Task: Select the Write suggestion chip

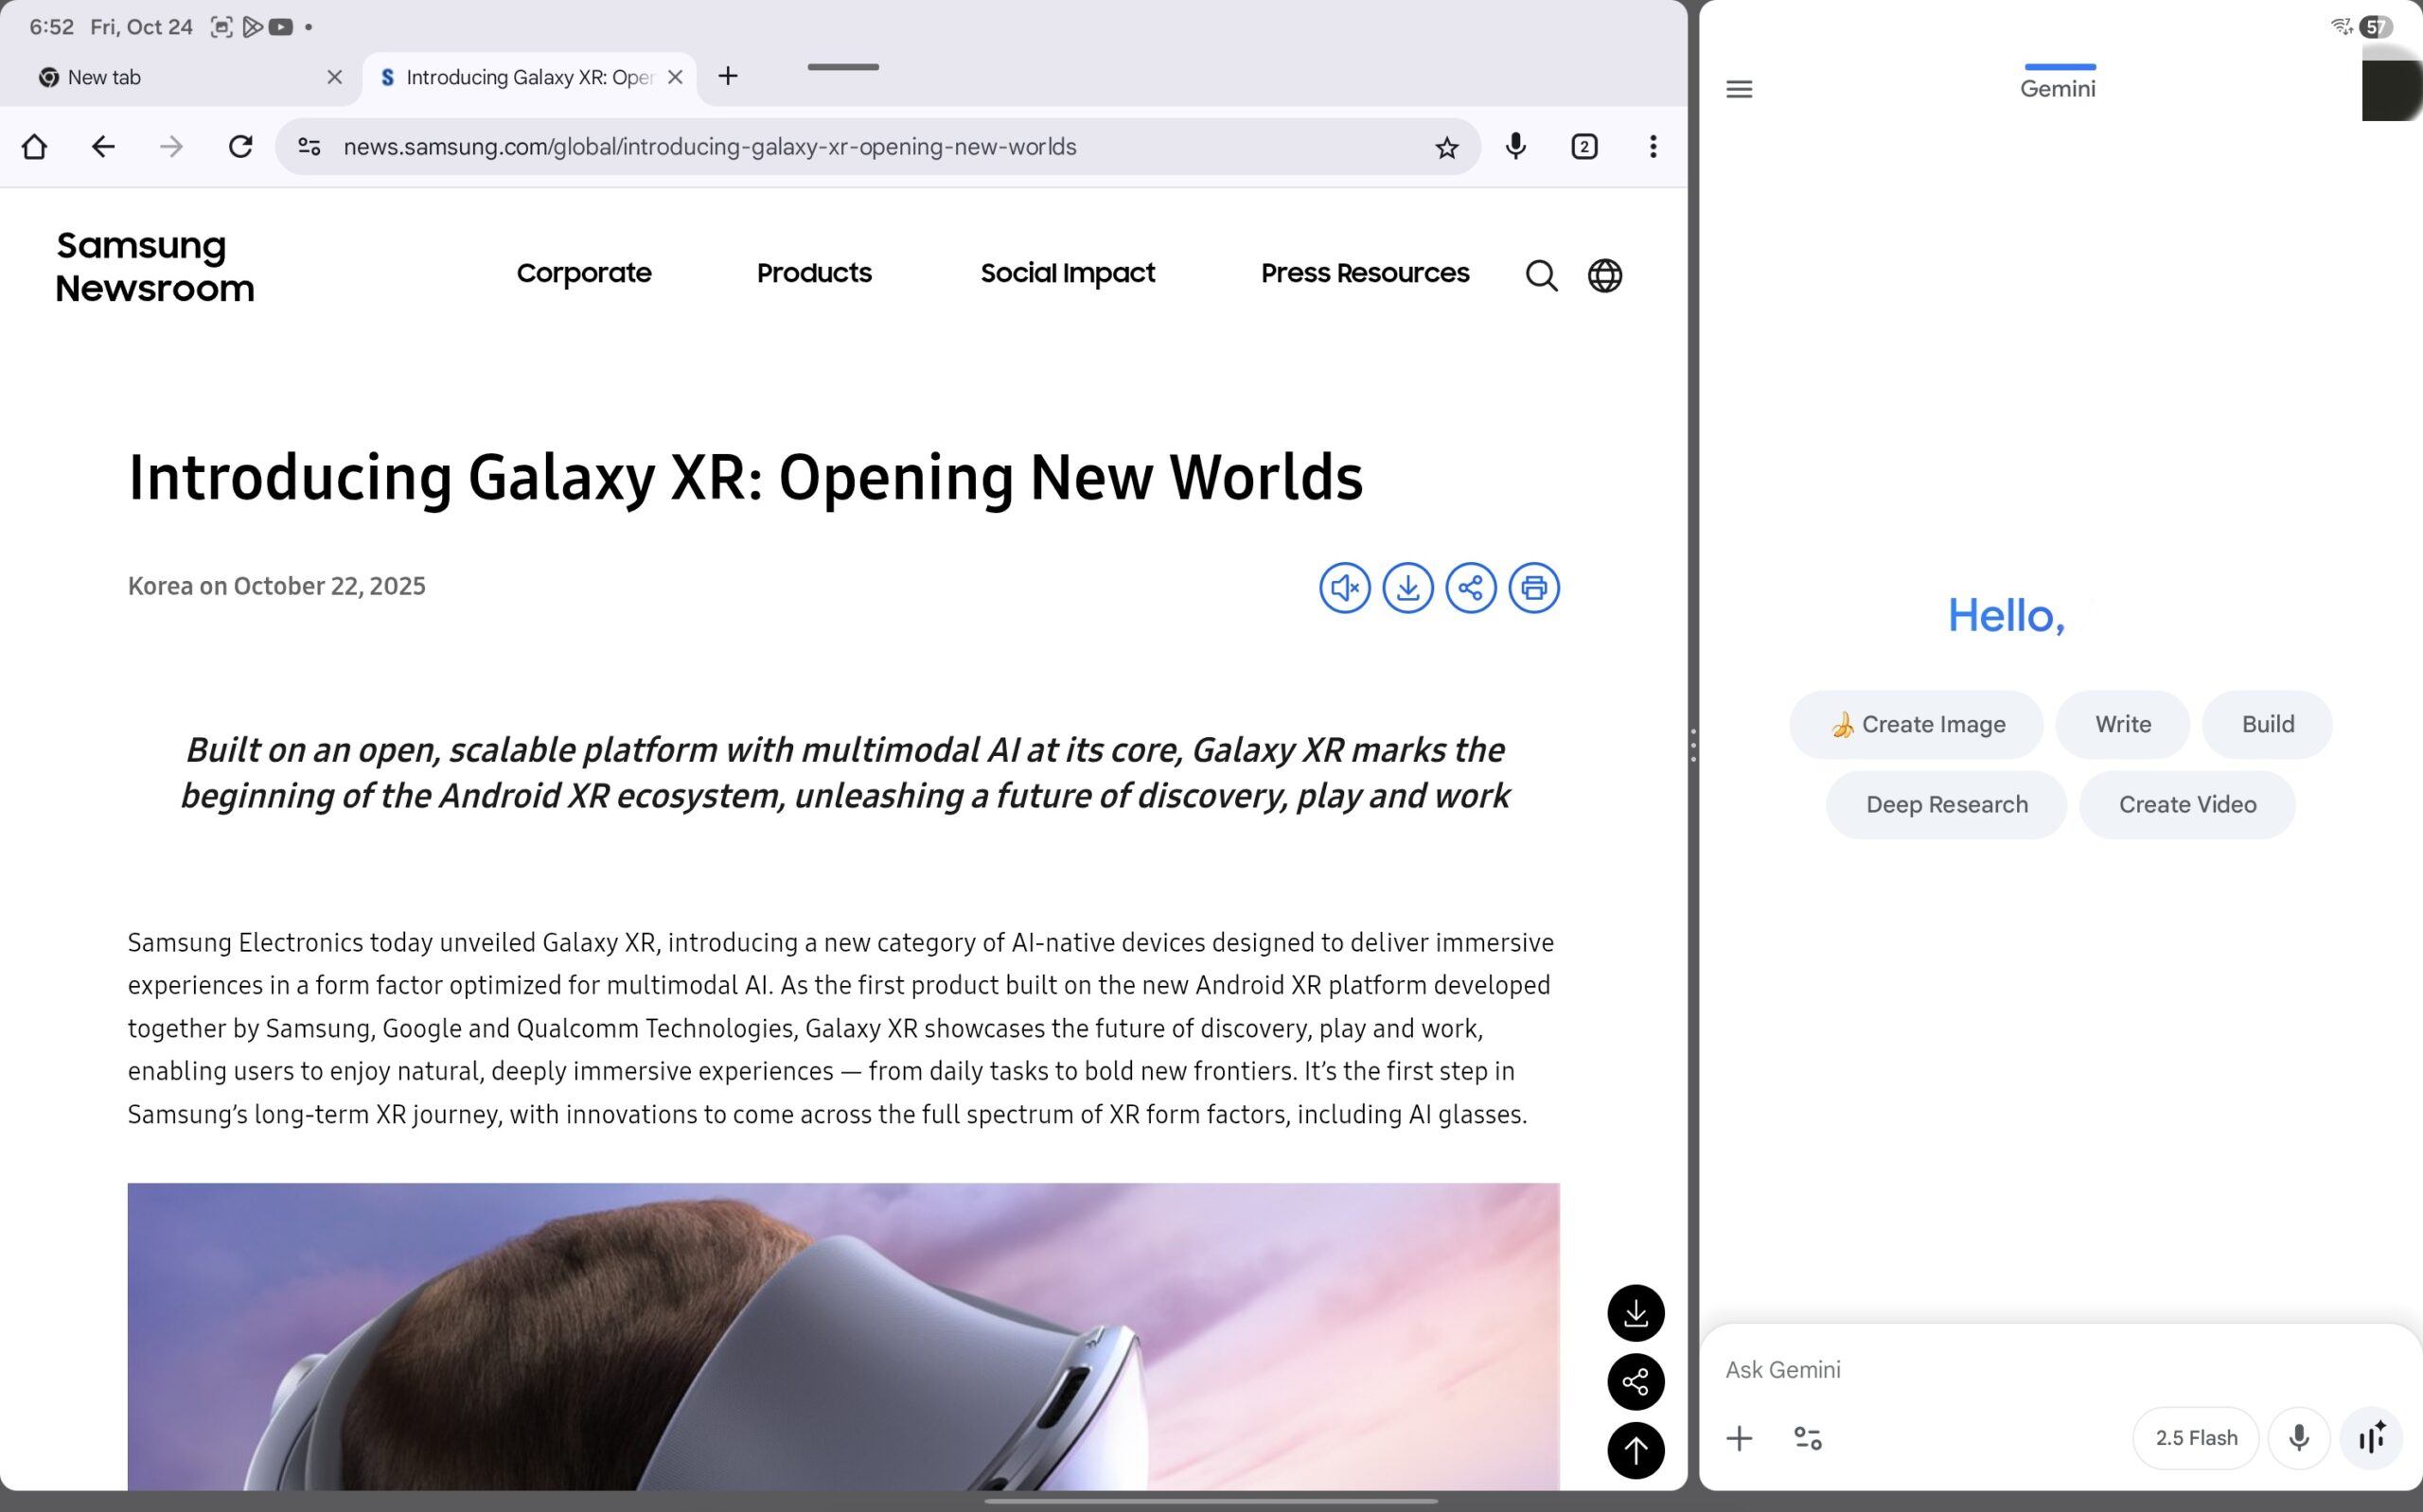Action: [x=2122, y=724]
